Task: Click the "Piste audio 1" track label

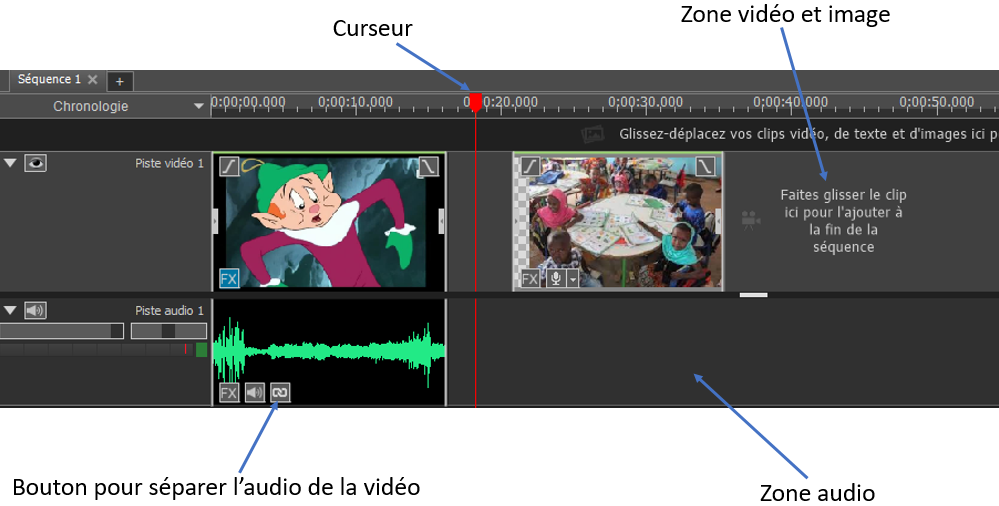Action: pos(169,310)
